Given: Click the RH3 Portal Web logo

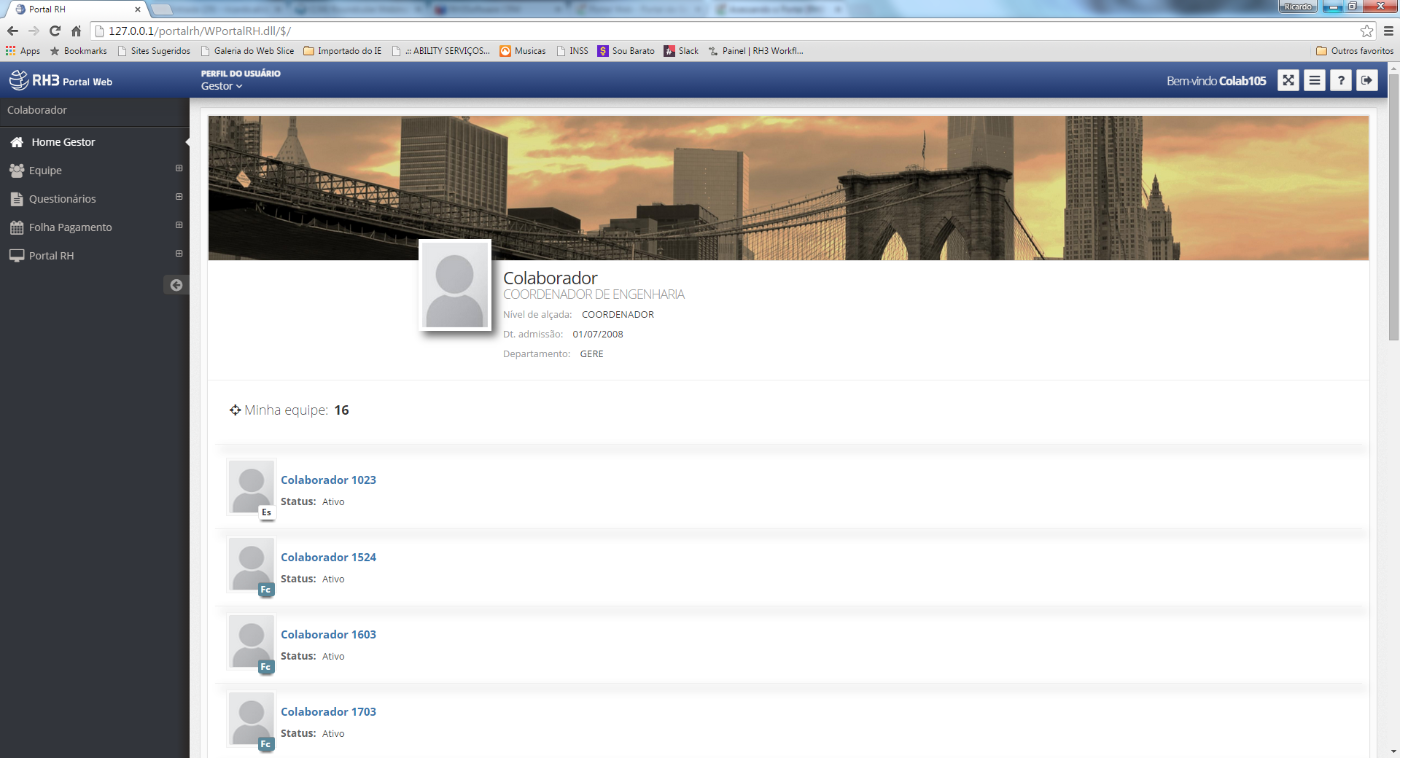Looking at the screenshot, I should click(x=60, y=81).
